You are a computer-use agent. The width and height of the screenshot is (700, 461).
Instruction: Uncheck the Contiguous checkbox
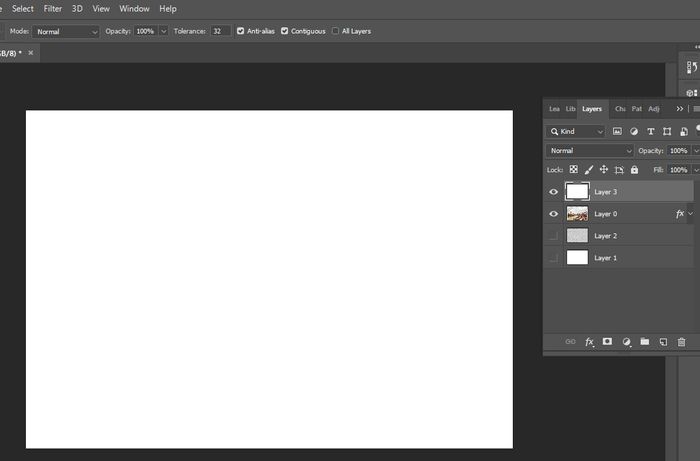point(284,31)
